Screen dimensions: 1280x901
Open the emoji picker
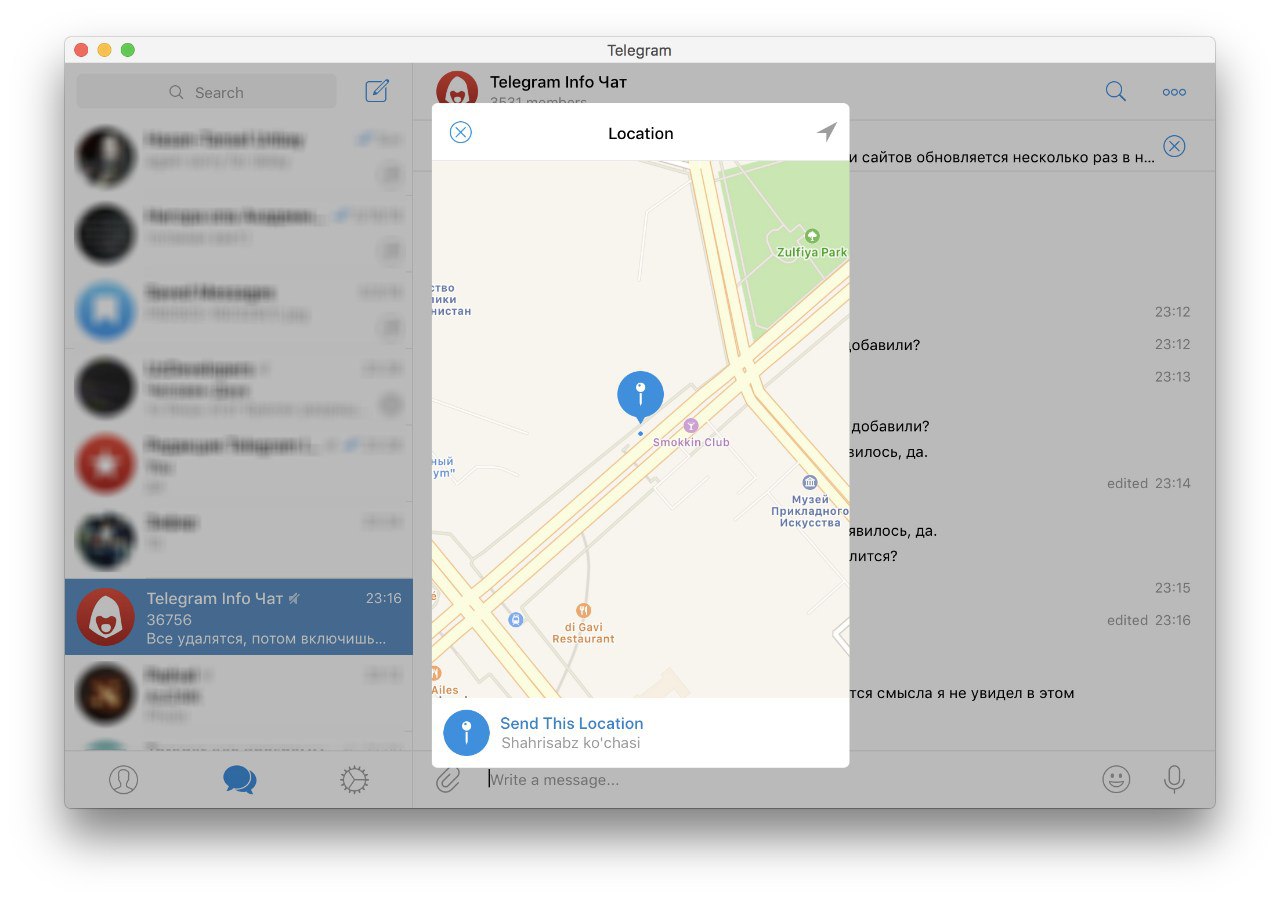pos(1116,780)
